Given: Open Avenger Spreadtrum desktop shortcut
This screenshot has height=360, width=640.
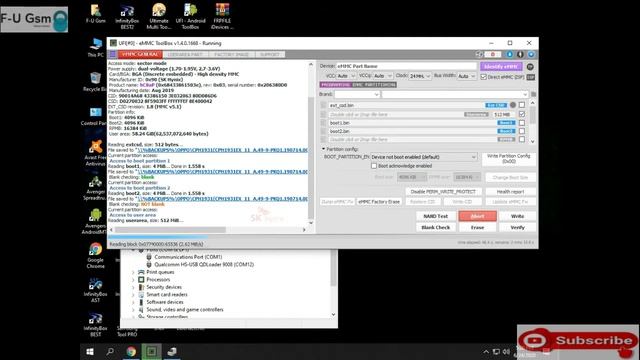Looking at the screenshot, I should coord(95,188).
